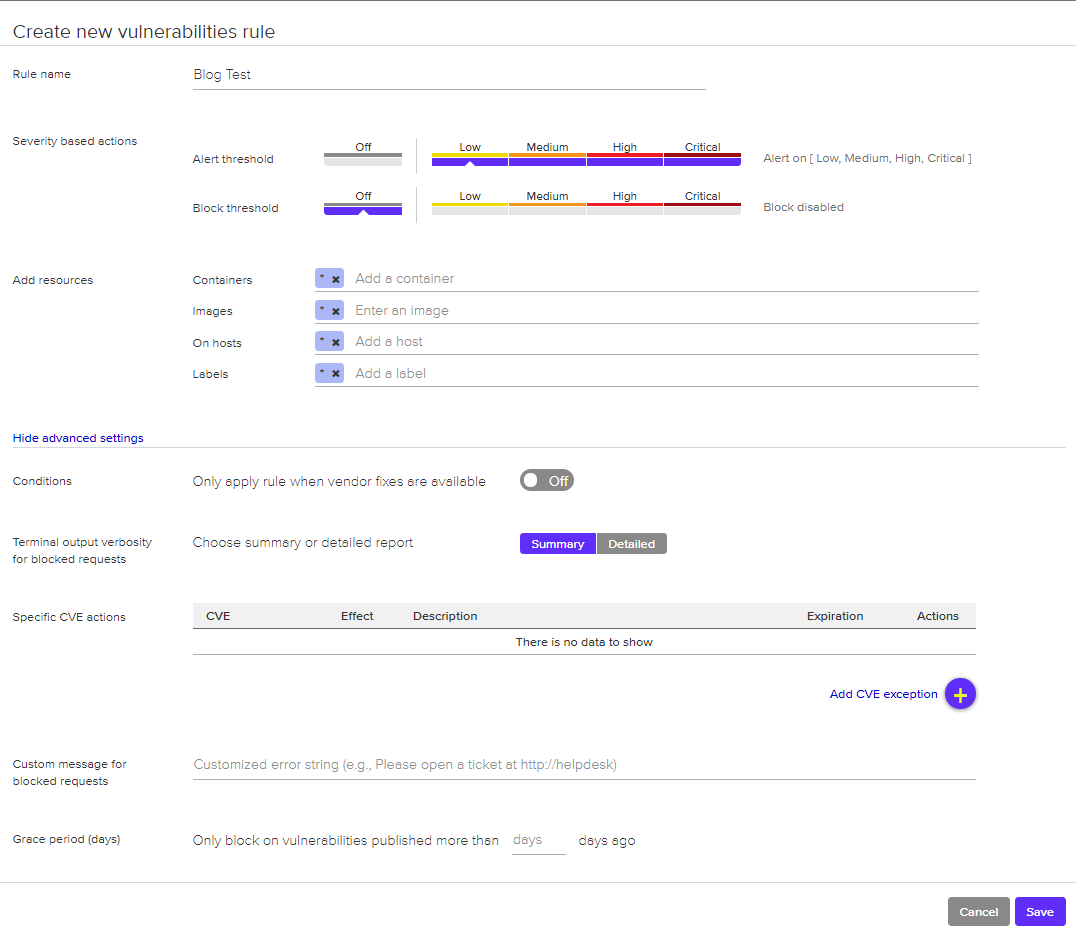Screen dimensions: 1076x937
Task: Focus the custom error message field
Action: pos(583,765)
